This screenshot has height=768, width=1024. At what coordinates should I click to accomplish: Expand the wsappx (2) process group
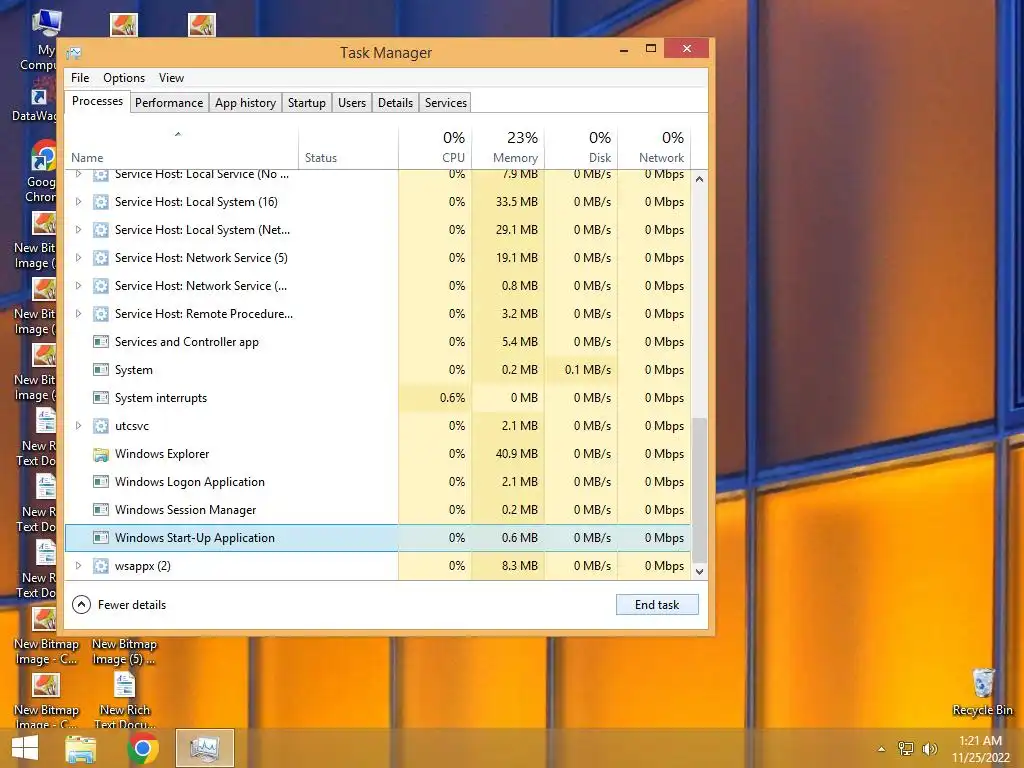(78, 566)
